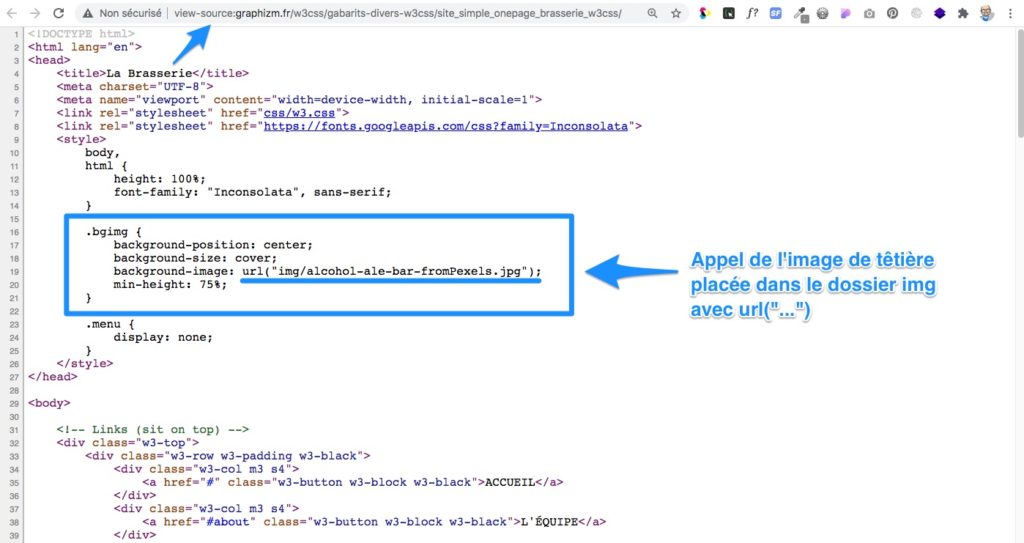Click the '</head>' closing tag line

pos(53,377)
